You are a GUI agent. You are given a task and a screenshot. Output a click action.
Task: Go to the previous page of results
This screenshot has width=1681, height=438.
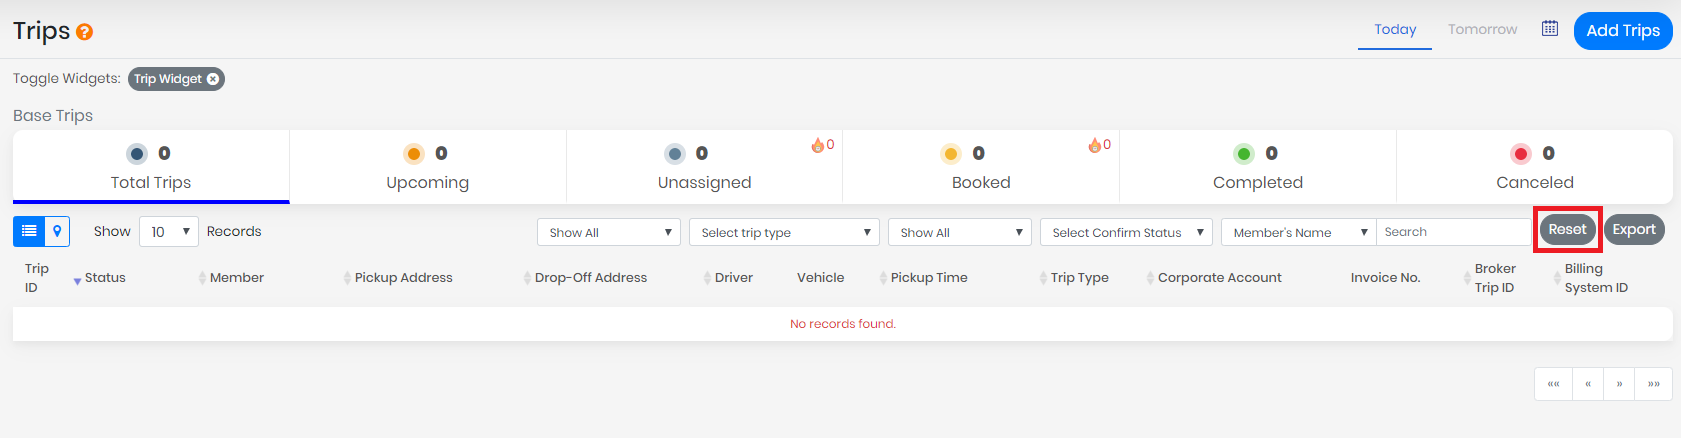pyautogui.click(x=1587, y=384)
